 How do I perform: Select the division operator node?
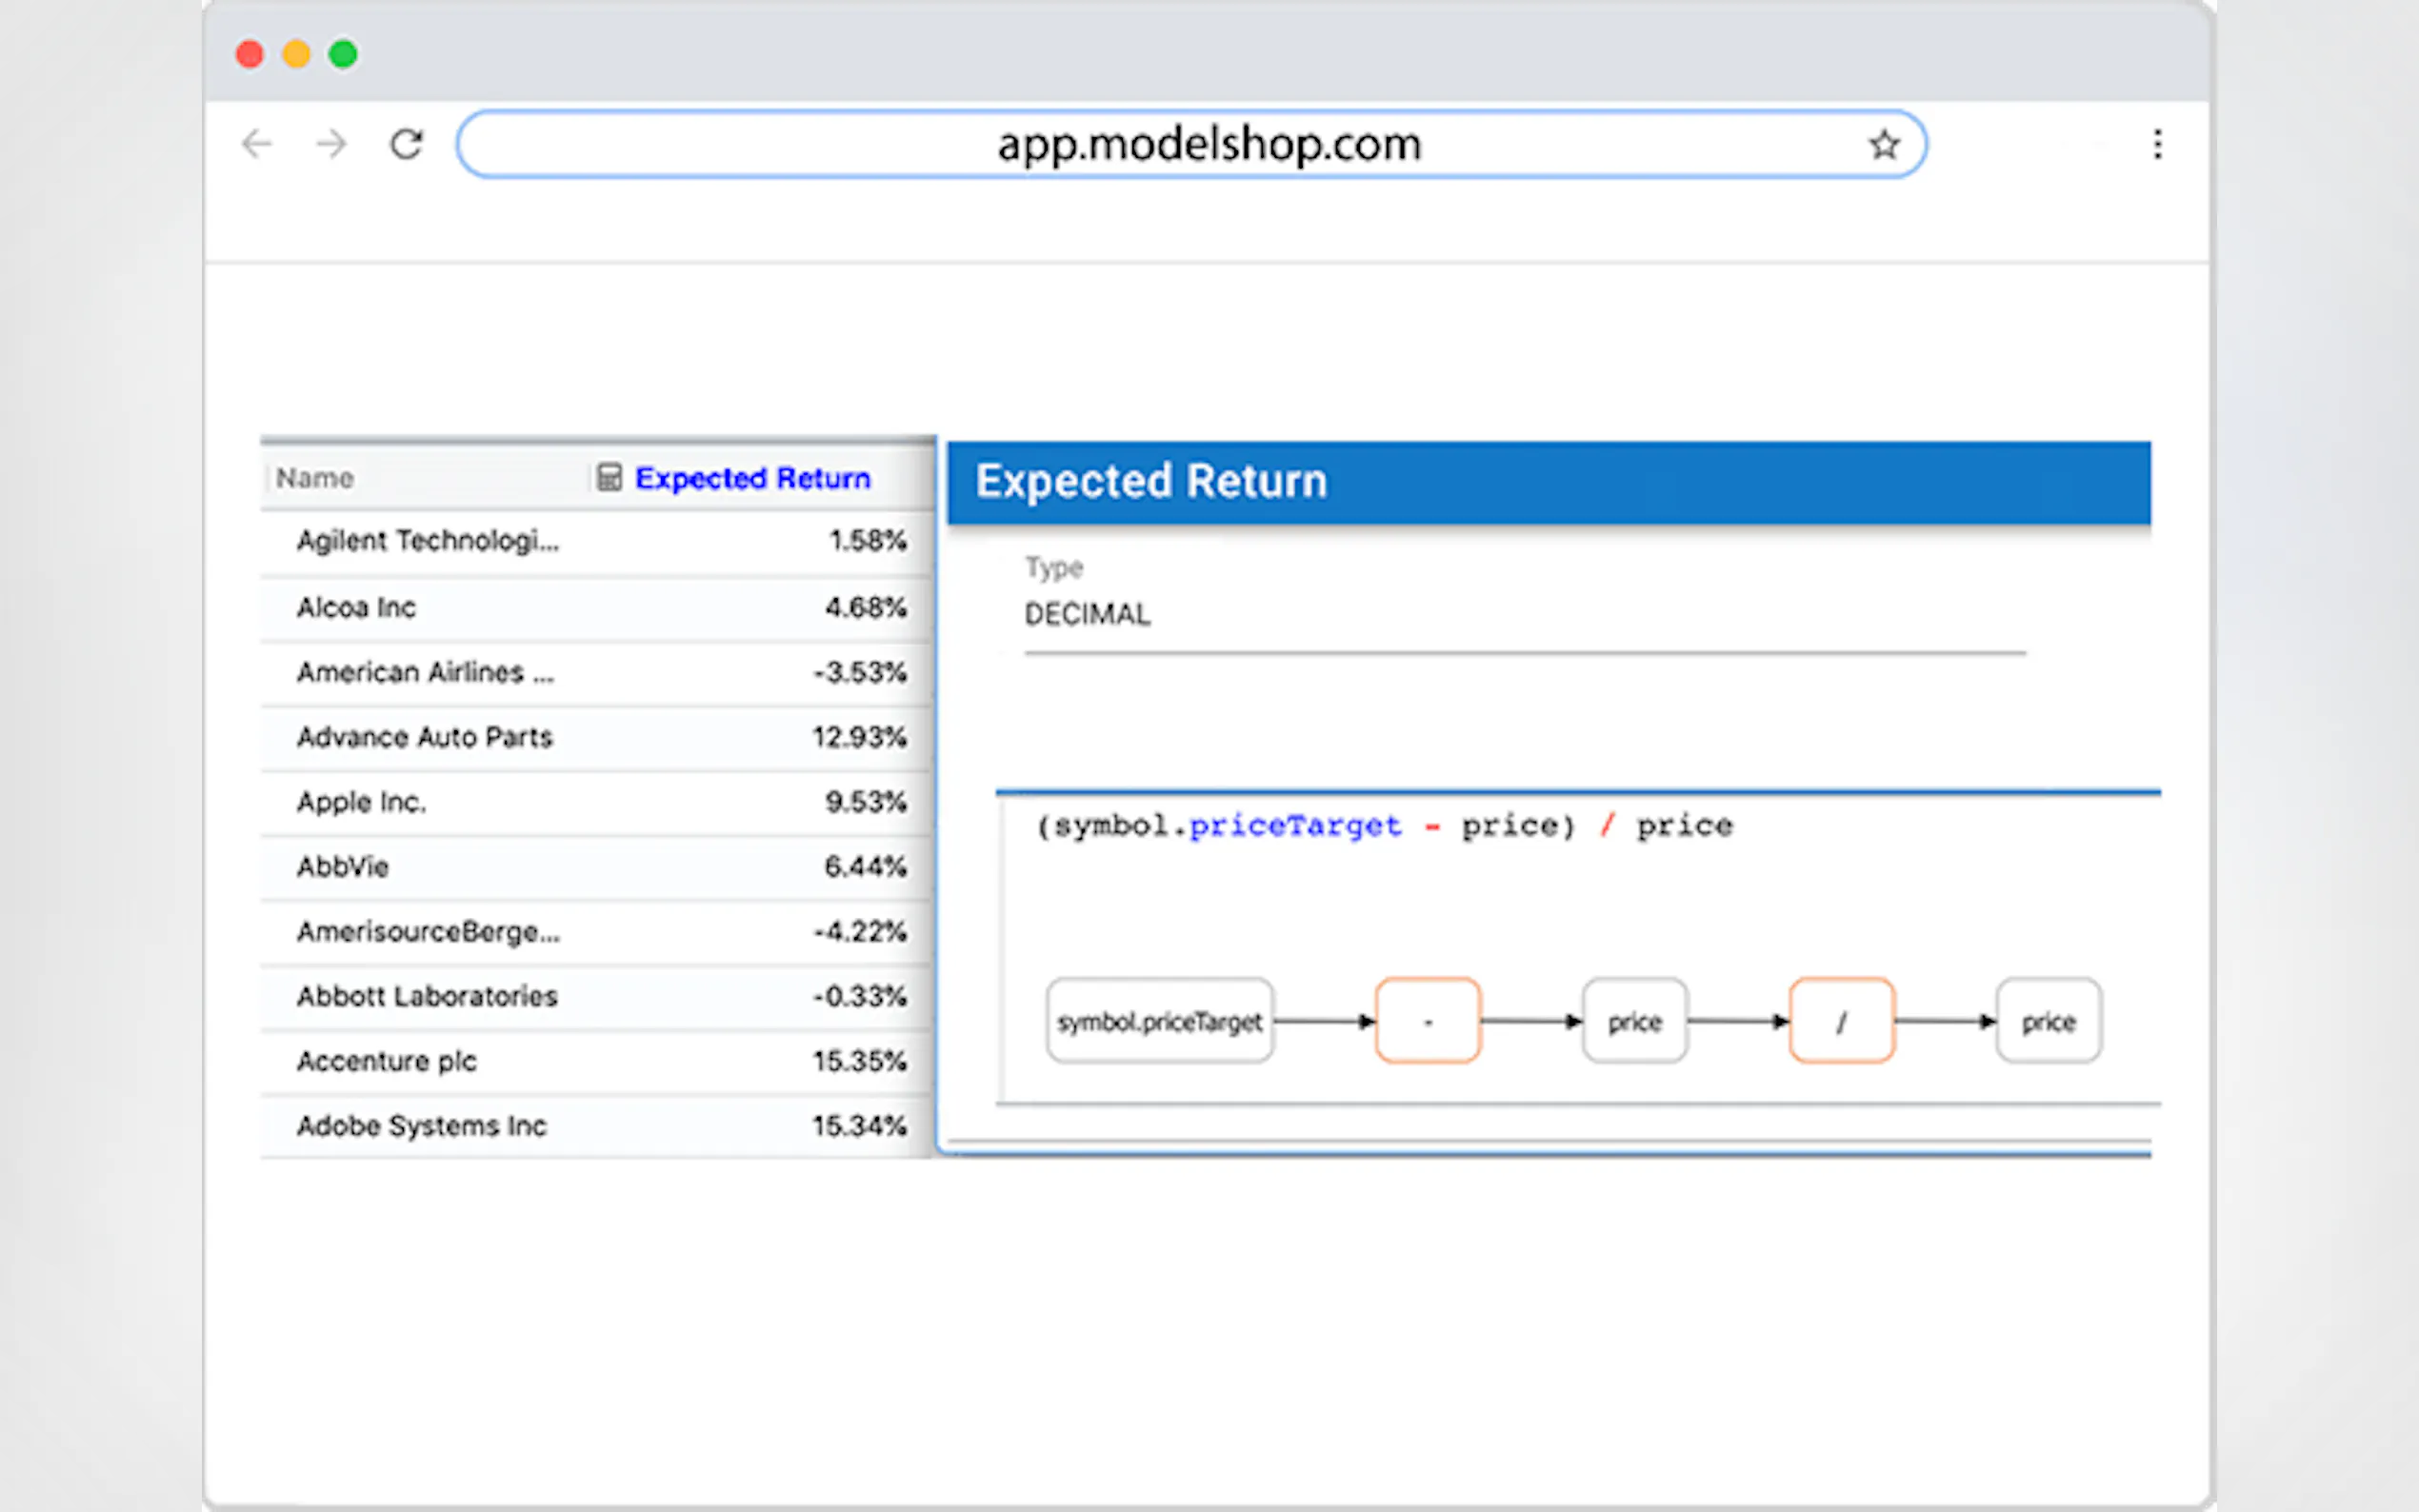[1841, 1021]
